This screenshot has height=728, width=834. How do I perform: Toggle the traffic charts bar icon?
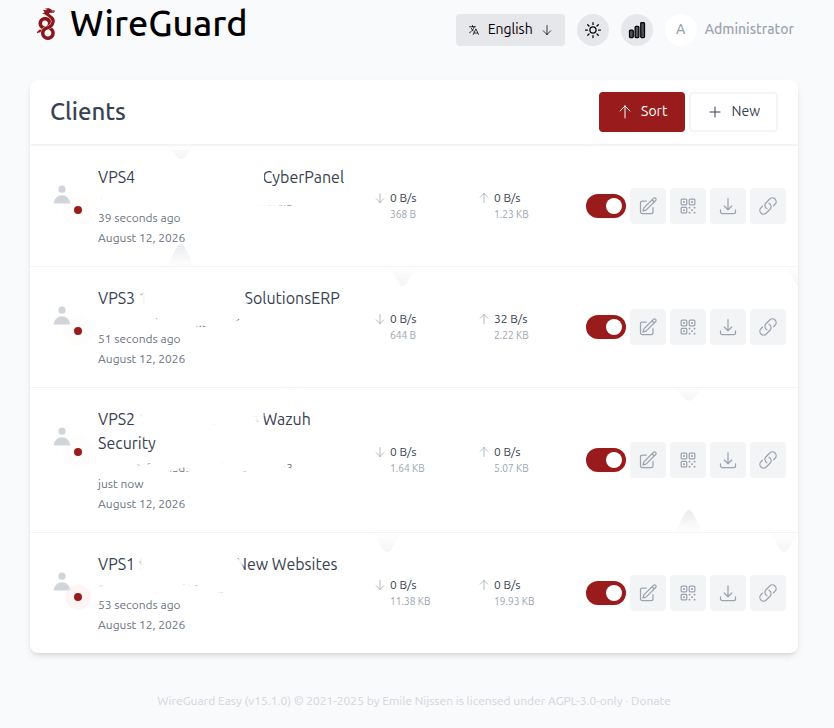pos(637,30)
